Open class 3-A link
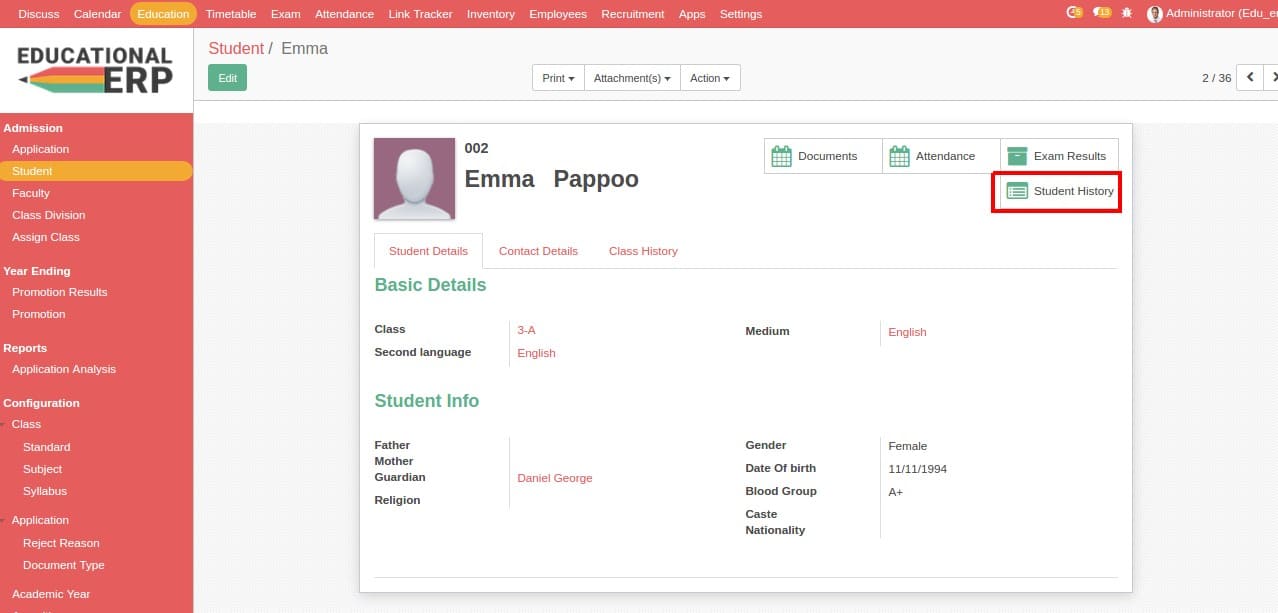 (x=526, y=330)
